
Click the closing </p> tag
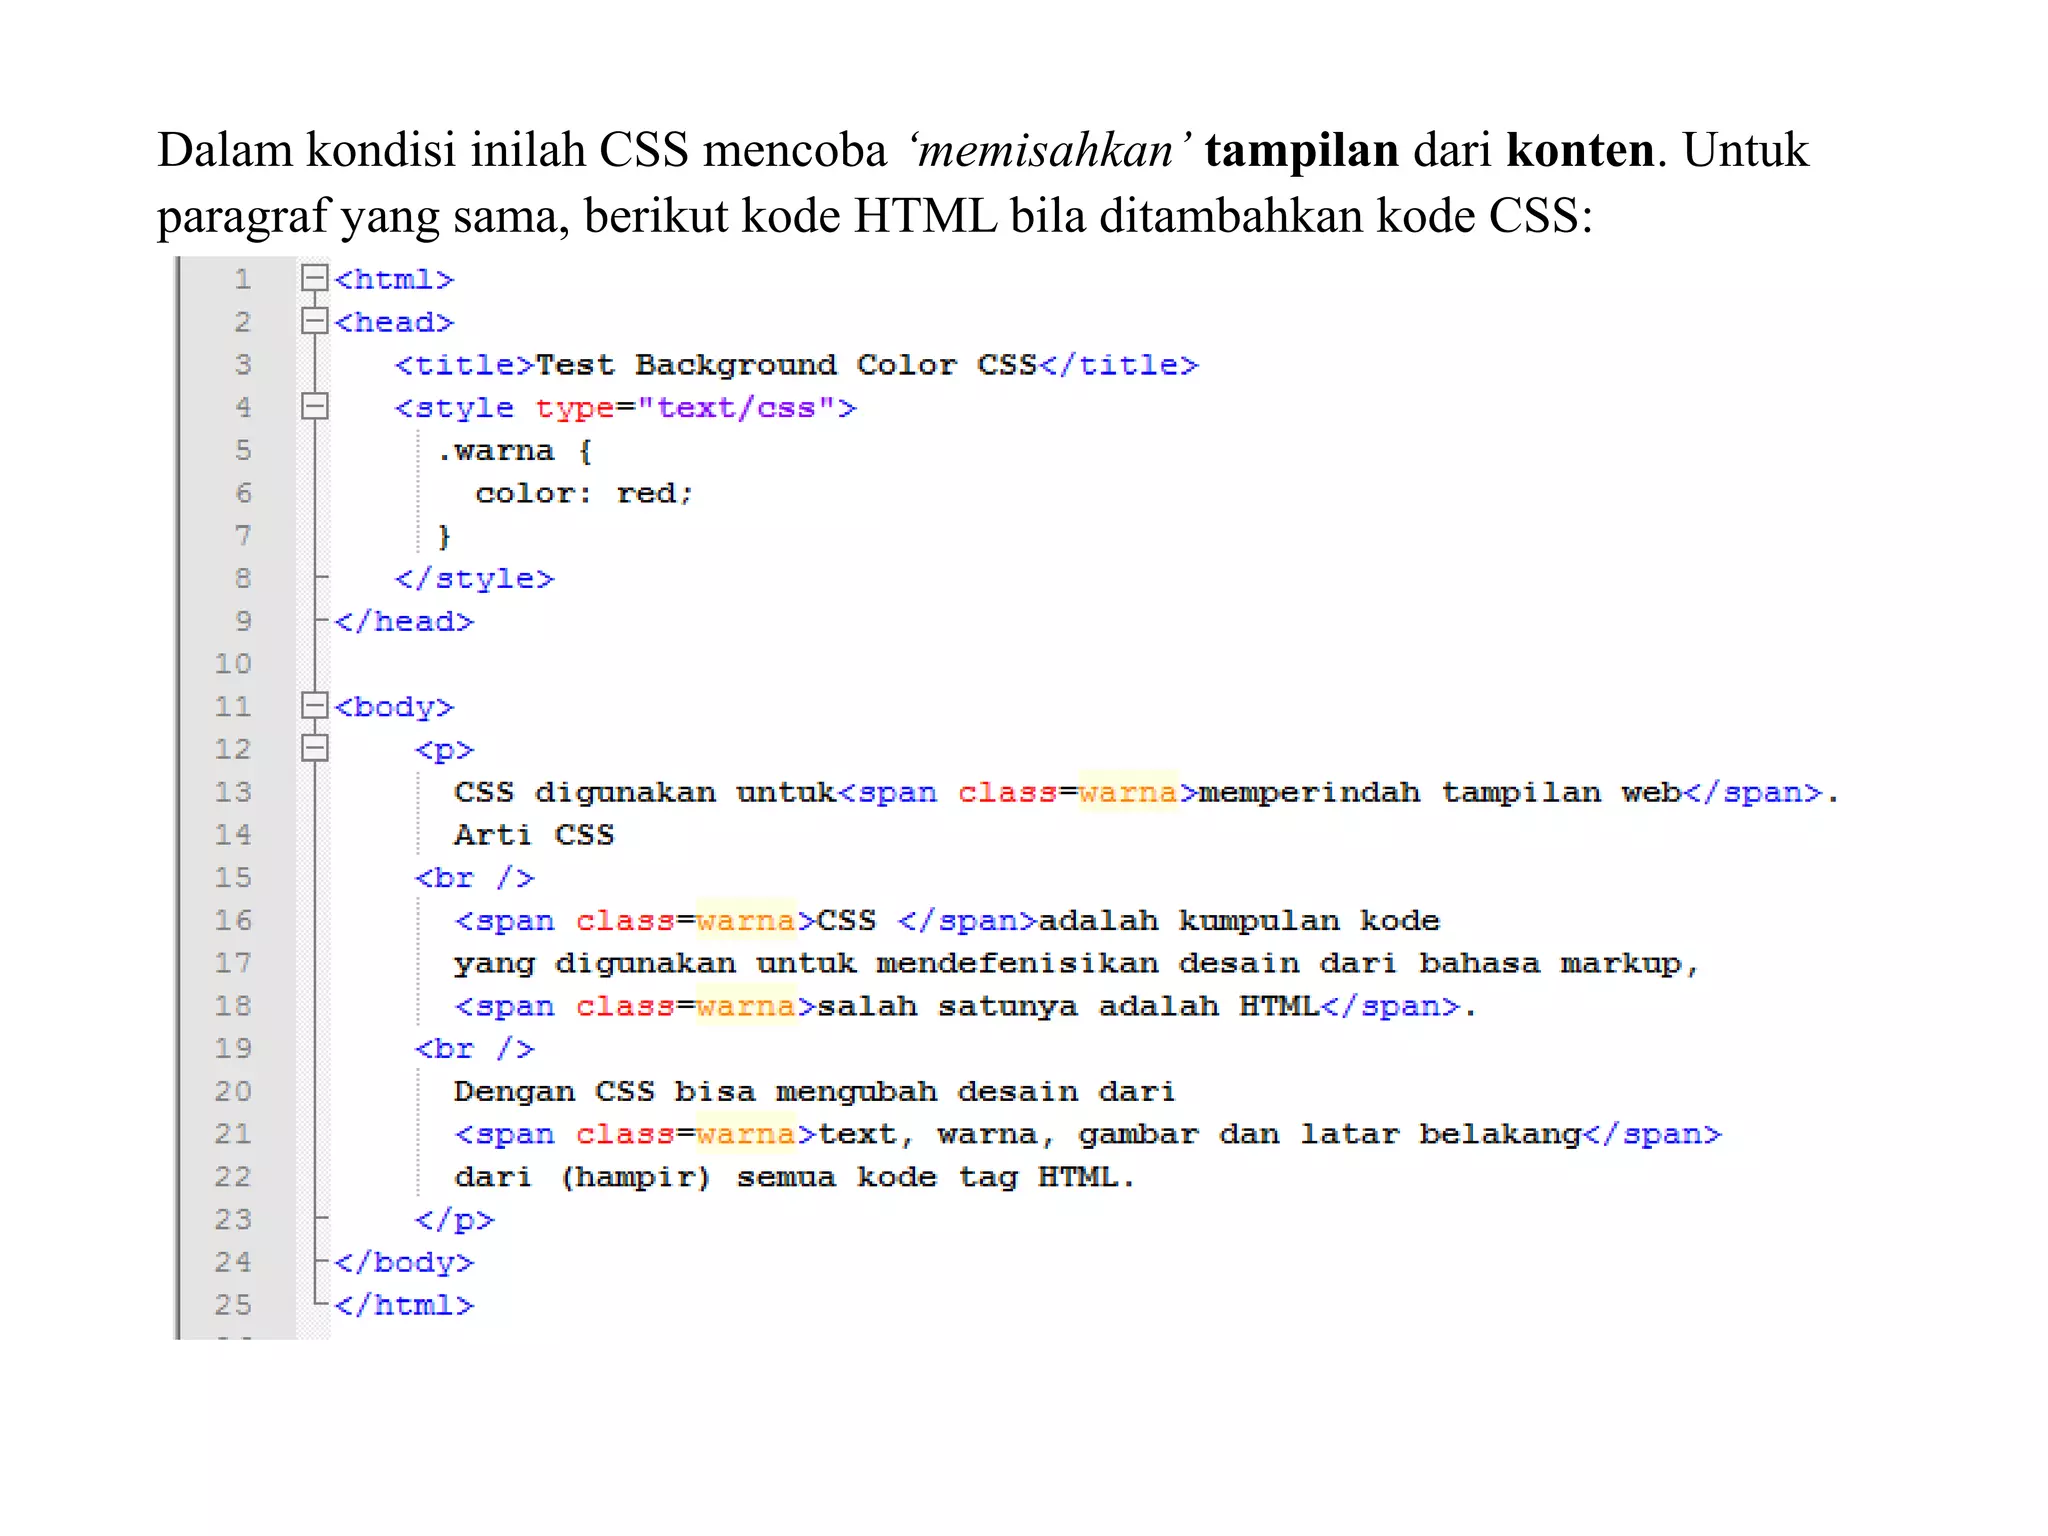click(454, 1220)
